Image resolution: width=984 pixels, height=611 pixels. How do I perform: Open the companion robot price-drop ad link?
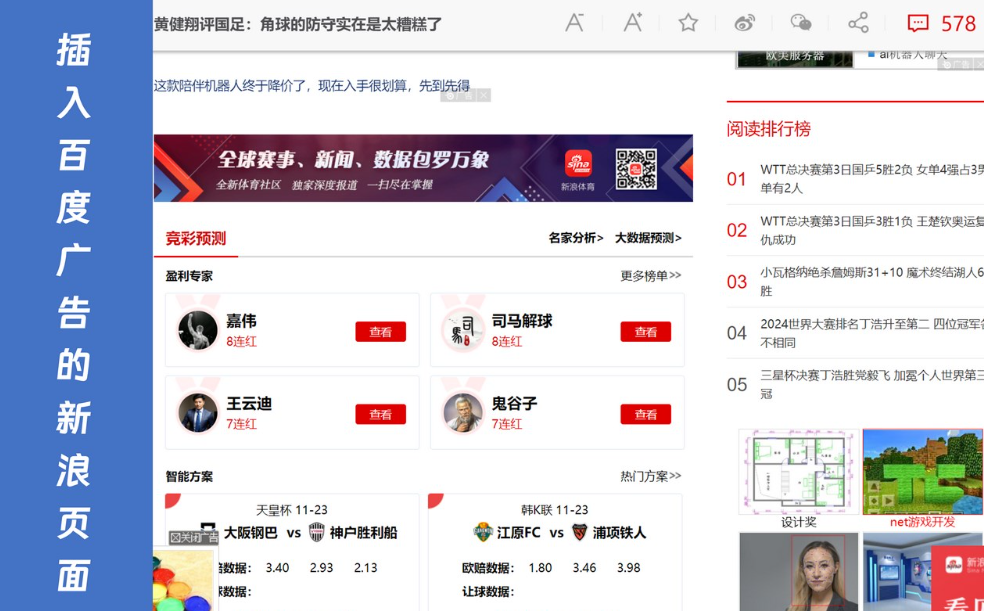[312, 86]
